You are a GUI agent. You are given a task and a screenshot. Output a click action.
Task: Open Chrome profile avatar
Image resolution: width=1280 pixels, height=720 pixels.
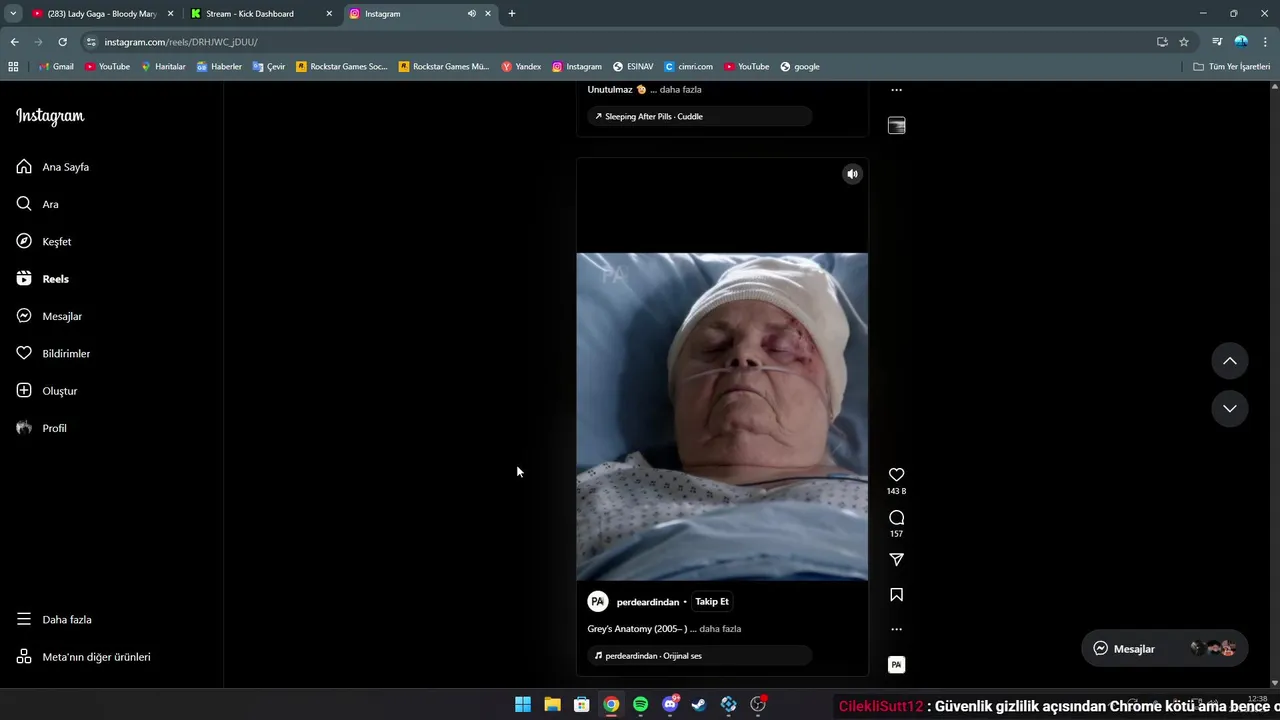1241,42
